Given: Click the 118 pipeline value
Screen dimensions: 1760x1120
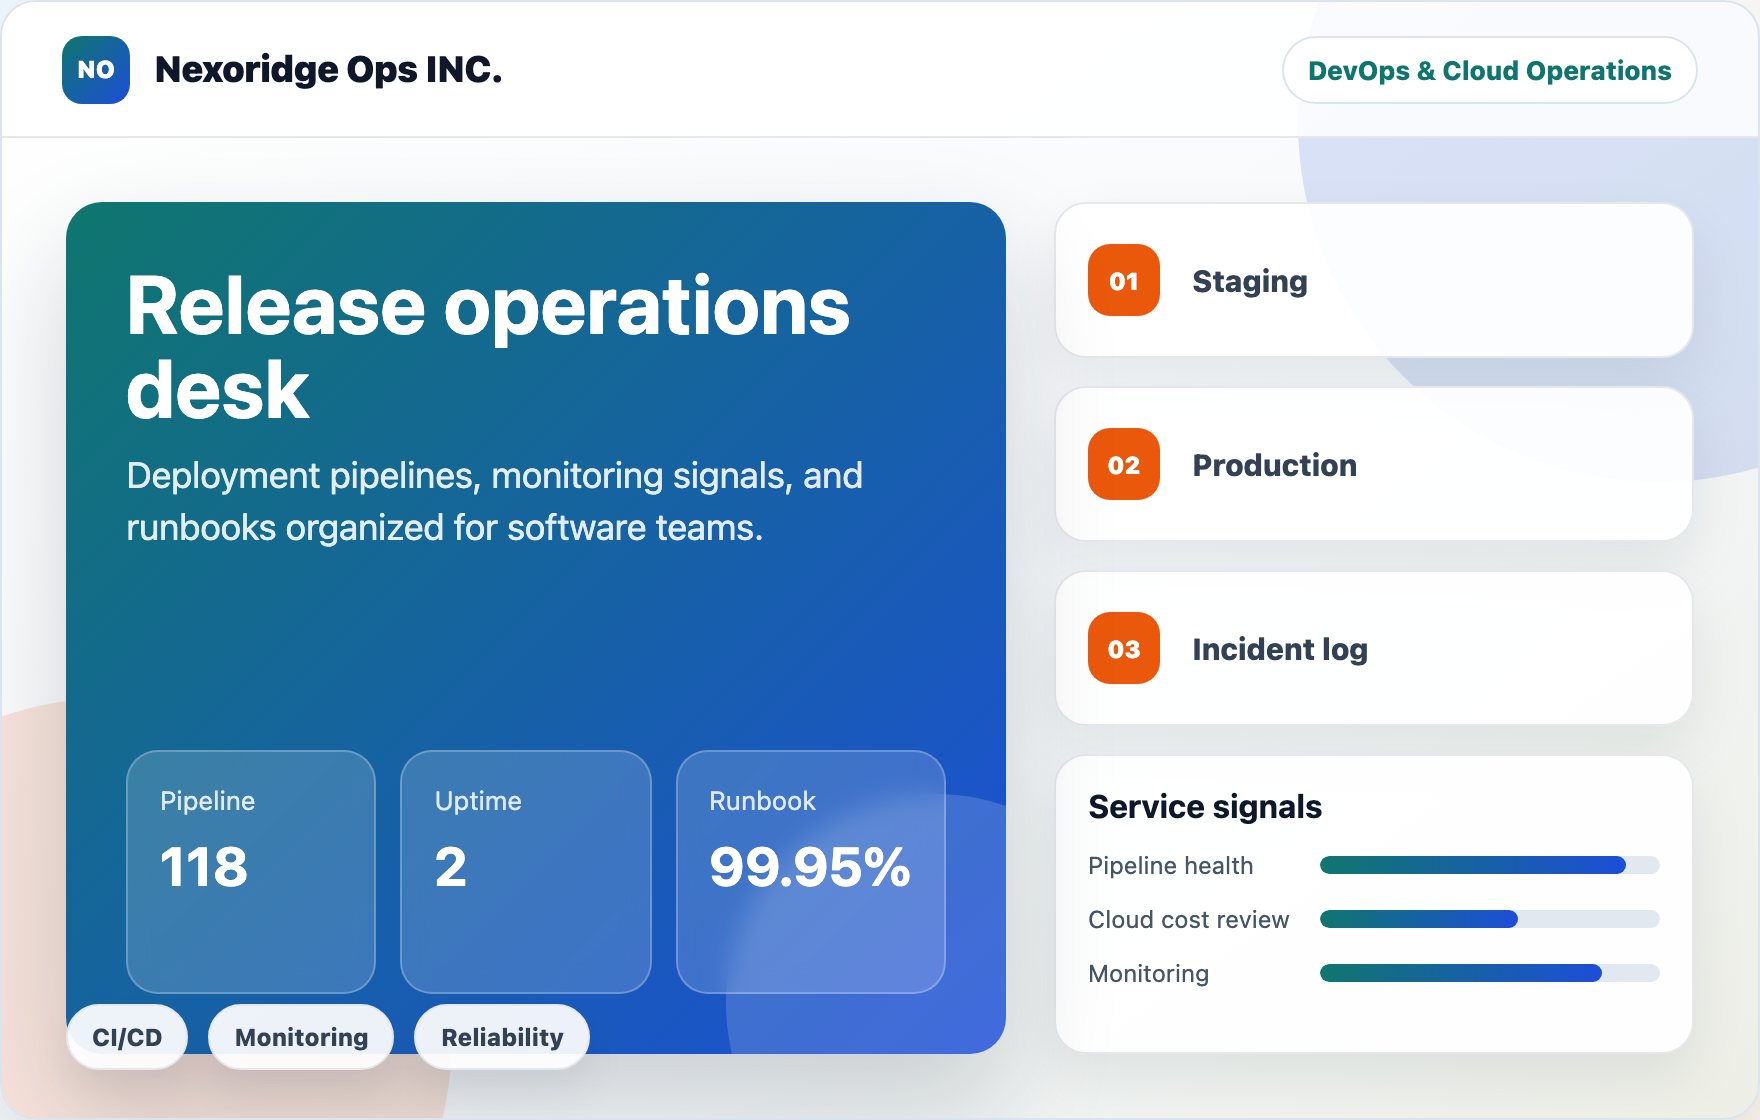Looking at the screenshot, I should click(204, 867).
